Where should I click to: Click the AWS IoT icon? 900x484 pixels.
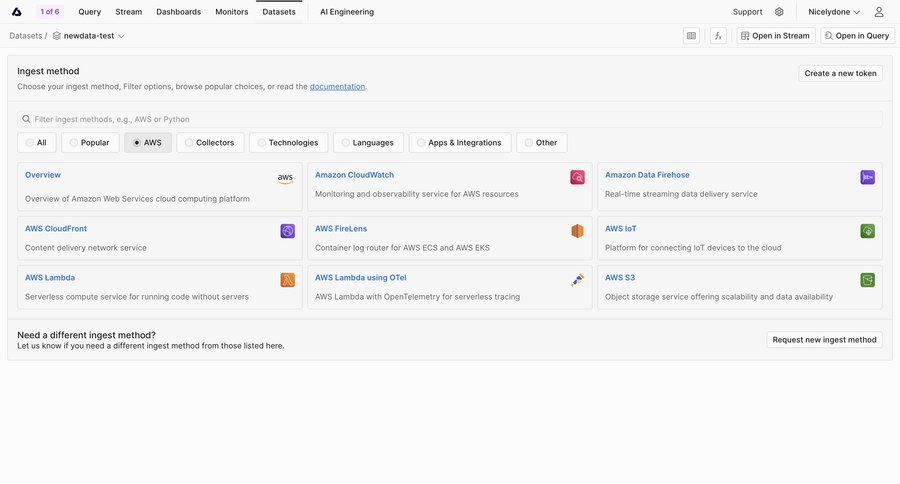pos(867,231)
